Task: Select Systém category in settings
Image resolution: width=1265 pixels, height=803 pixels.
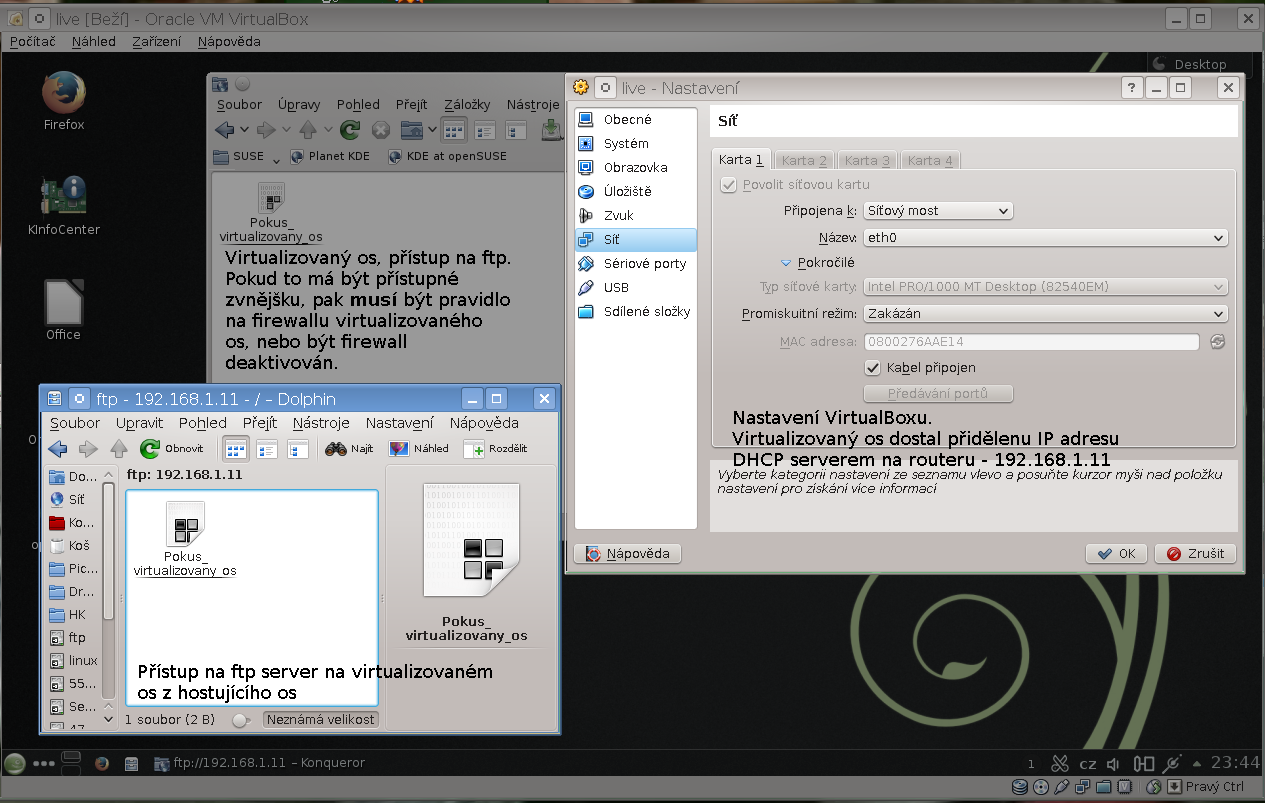Action: [x=636, y=144]
